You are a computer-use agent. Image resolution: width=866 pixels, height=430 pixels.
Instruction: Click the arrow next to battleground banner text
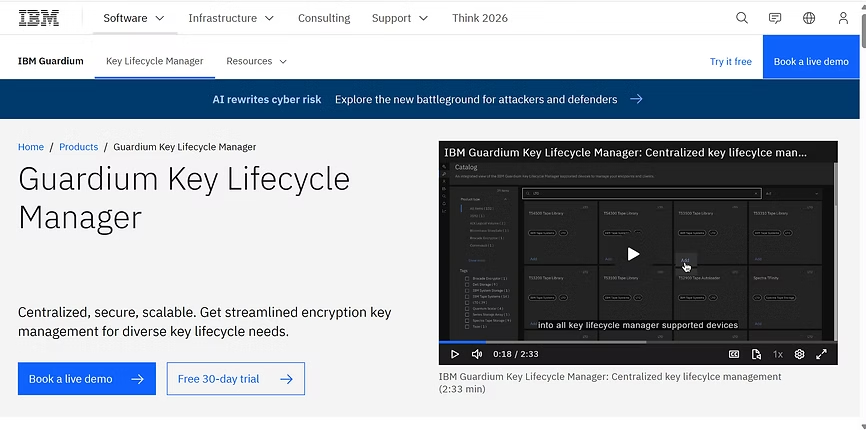point(636,99)
